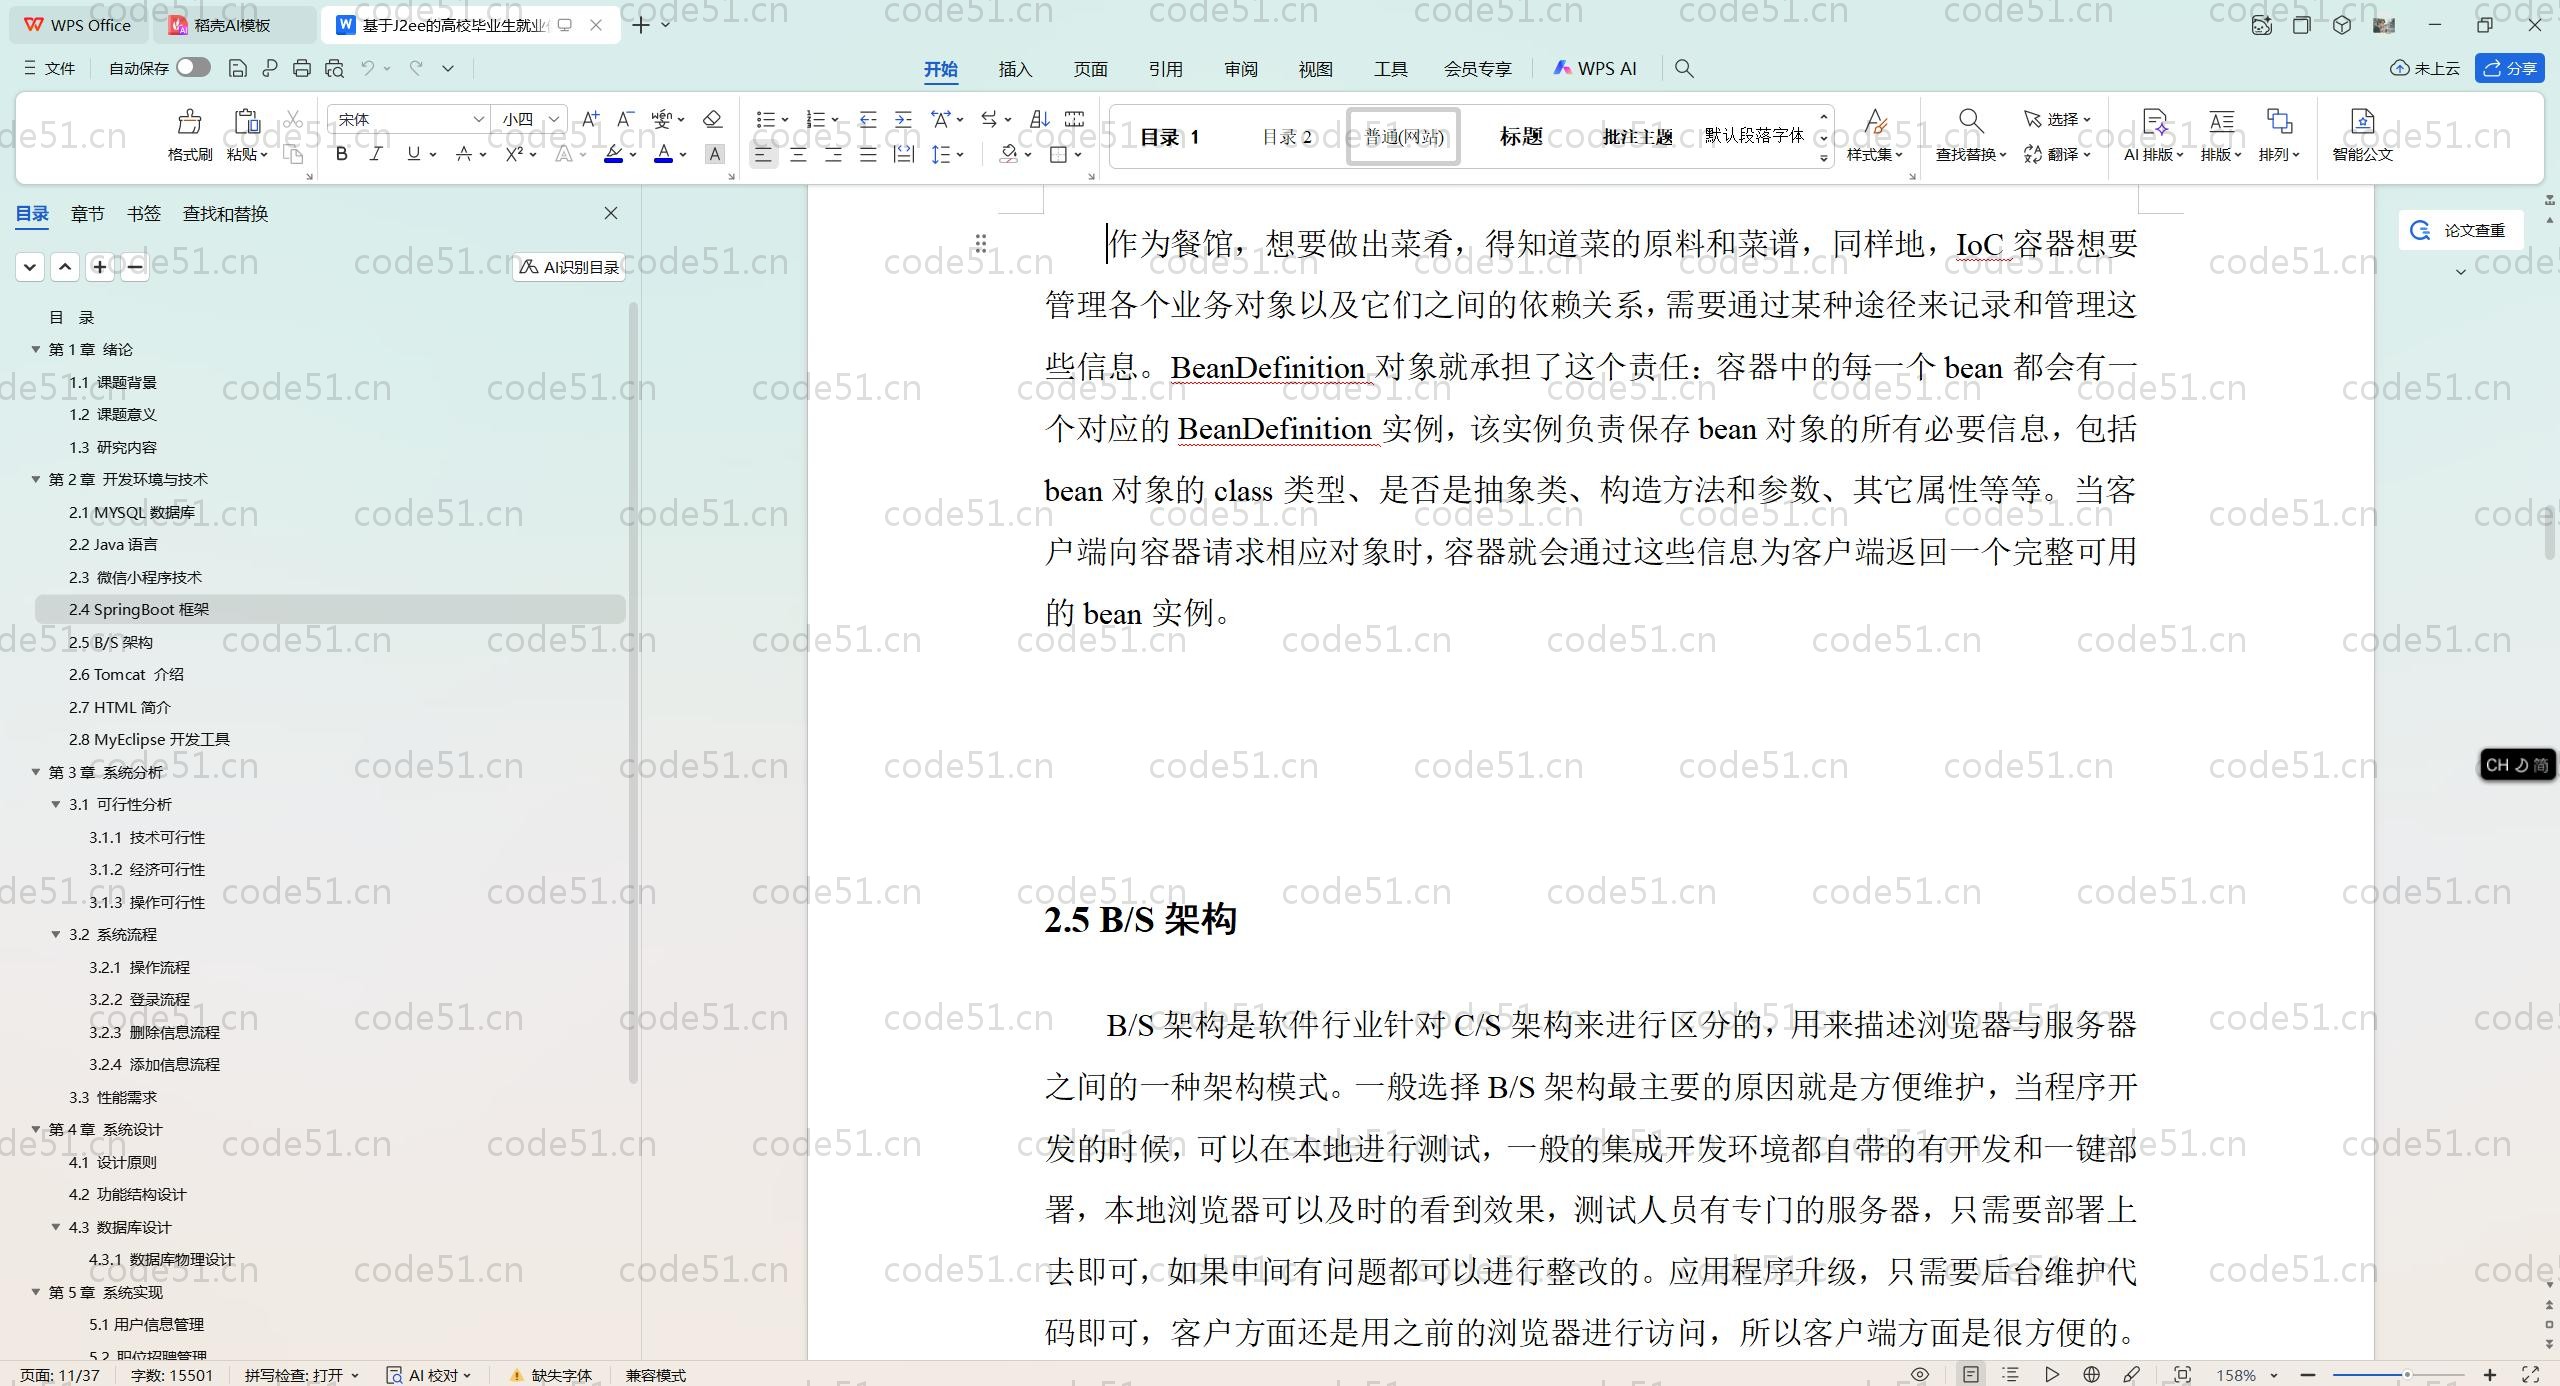Toggle eye protection mode icon in status bar
The width and height of the screenshot is (2560, 1386).
(x=1920, y=1375)
